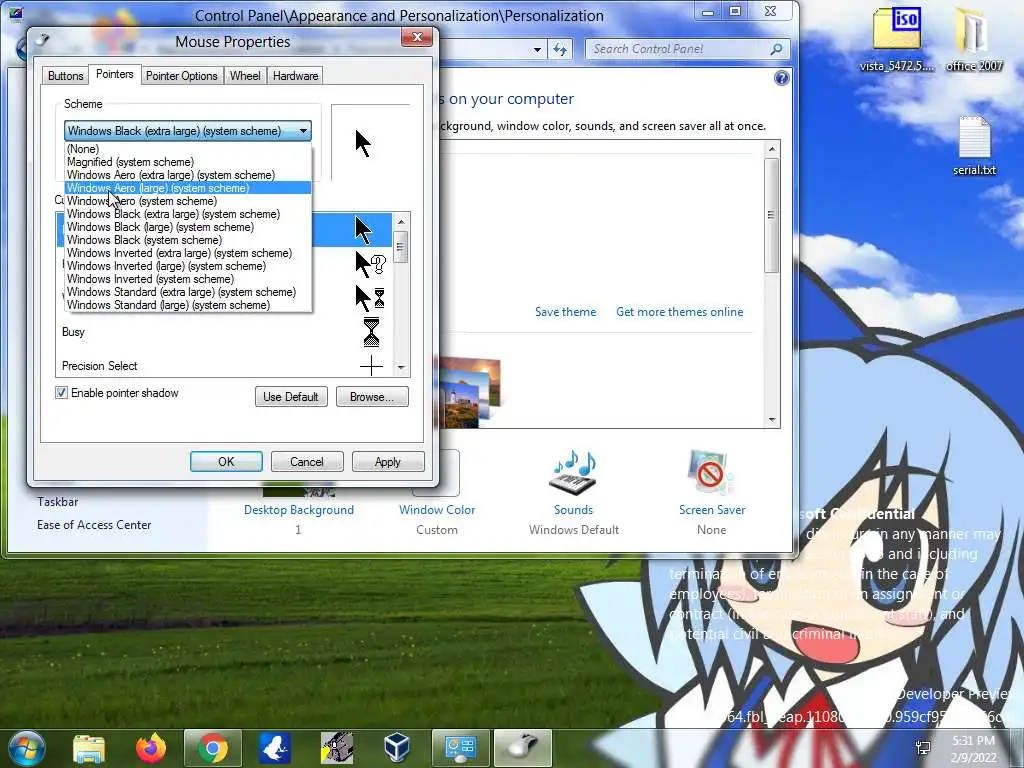The height and width of the screenshot is (768, 1024).
Task: Open the pinned blue frog app in the taskbar
Action: [274, 748]
